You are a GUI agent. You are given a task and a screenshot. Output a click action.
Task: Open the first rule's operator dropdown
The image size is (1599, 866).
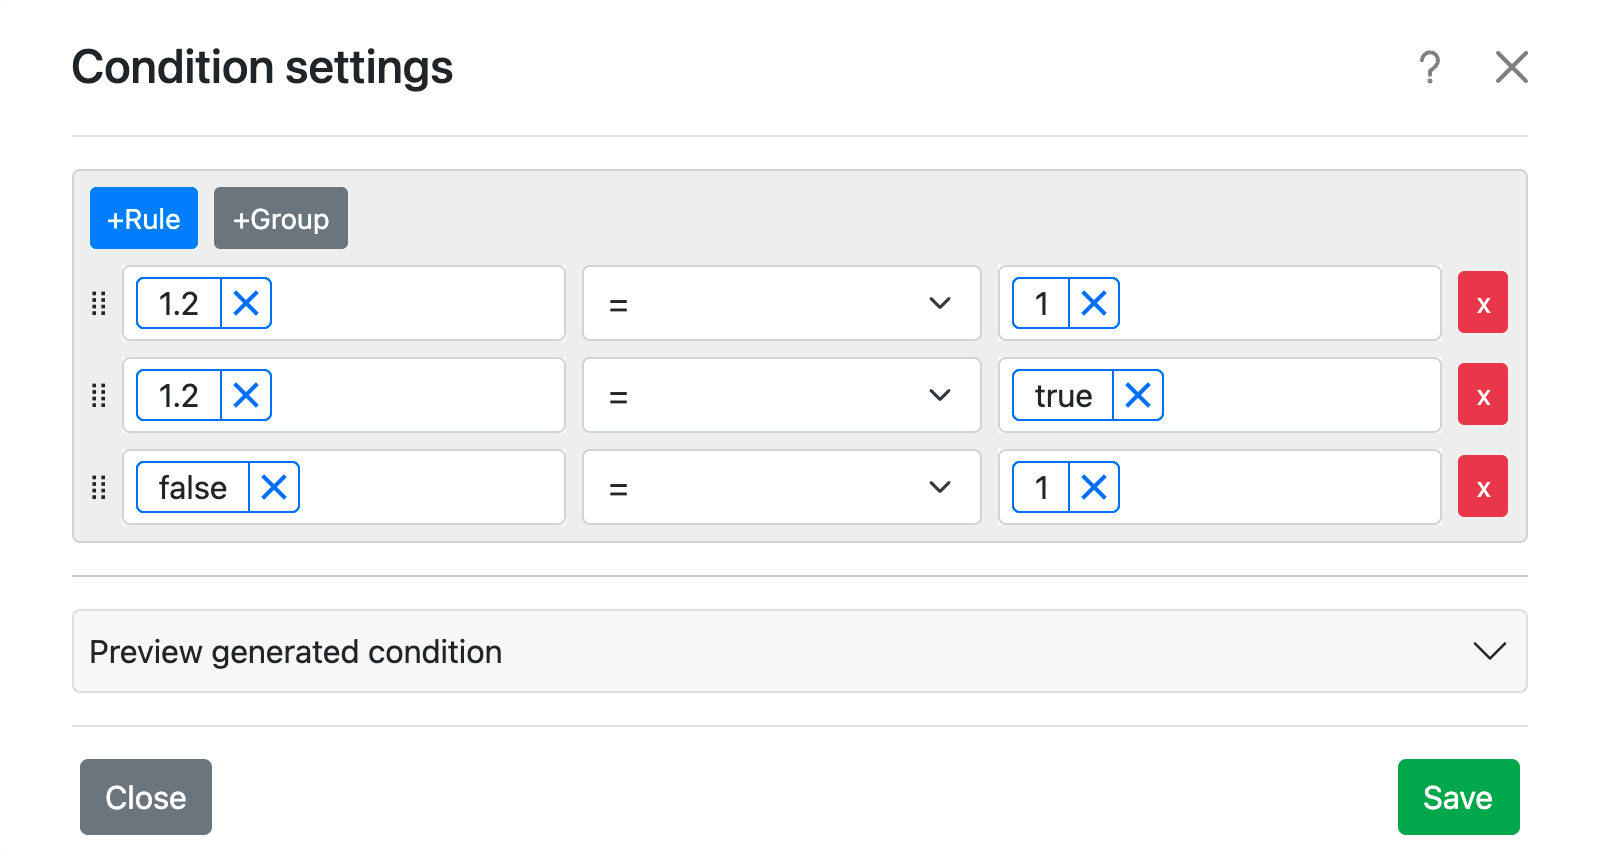pos(781,303)
